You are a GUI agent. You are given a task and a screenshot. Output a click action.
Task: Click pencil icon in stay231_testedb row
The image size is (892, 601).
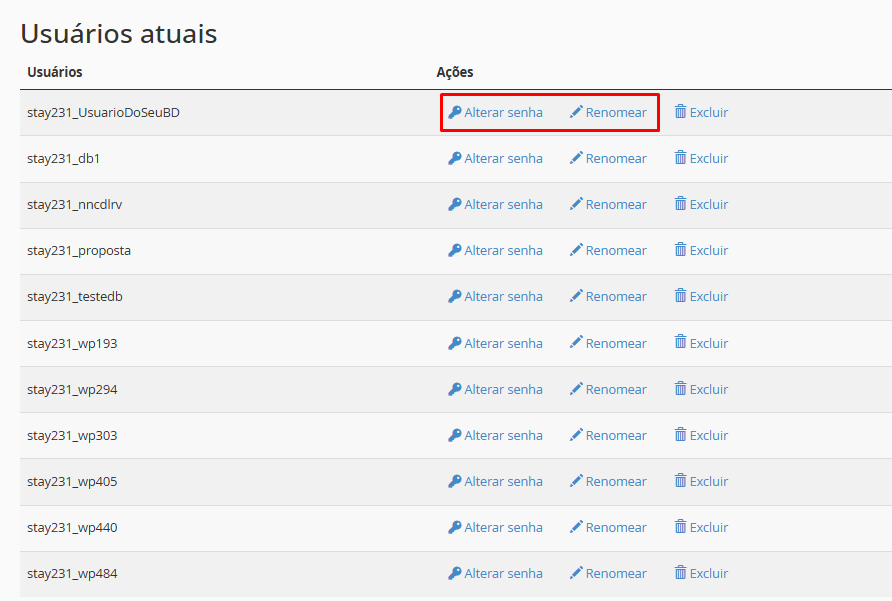click(x=576, y=296)
